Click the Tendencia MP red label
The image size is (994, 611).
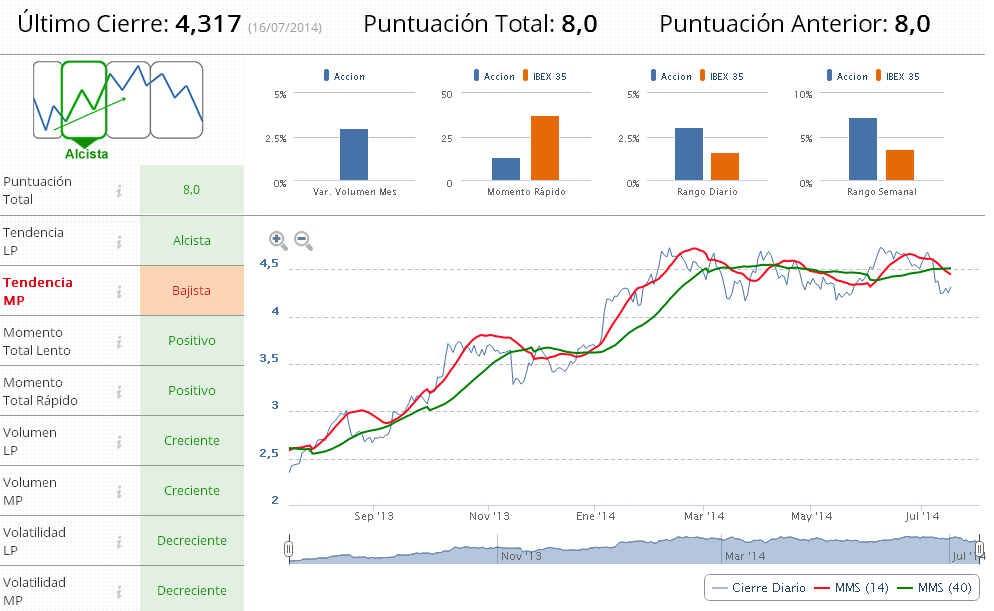[x=37, y=292]
